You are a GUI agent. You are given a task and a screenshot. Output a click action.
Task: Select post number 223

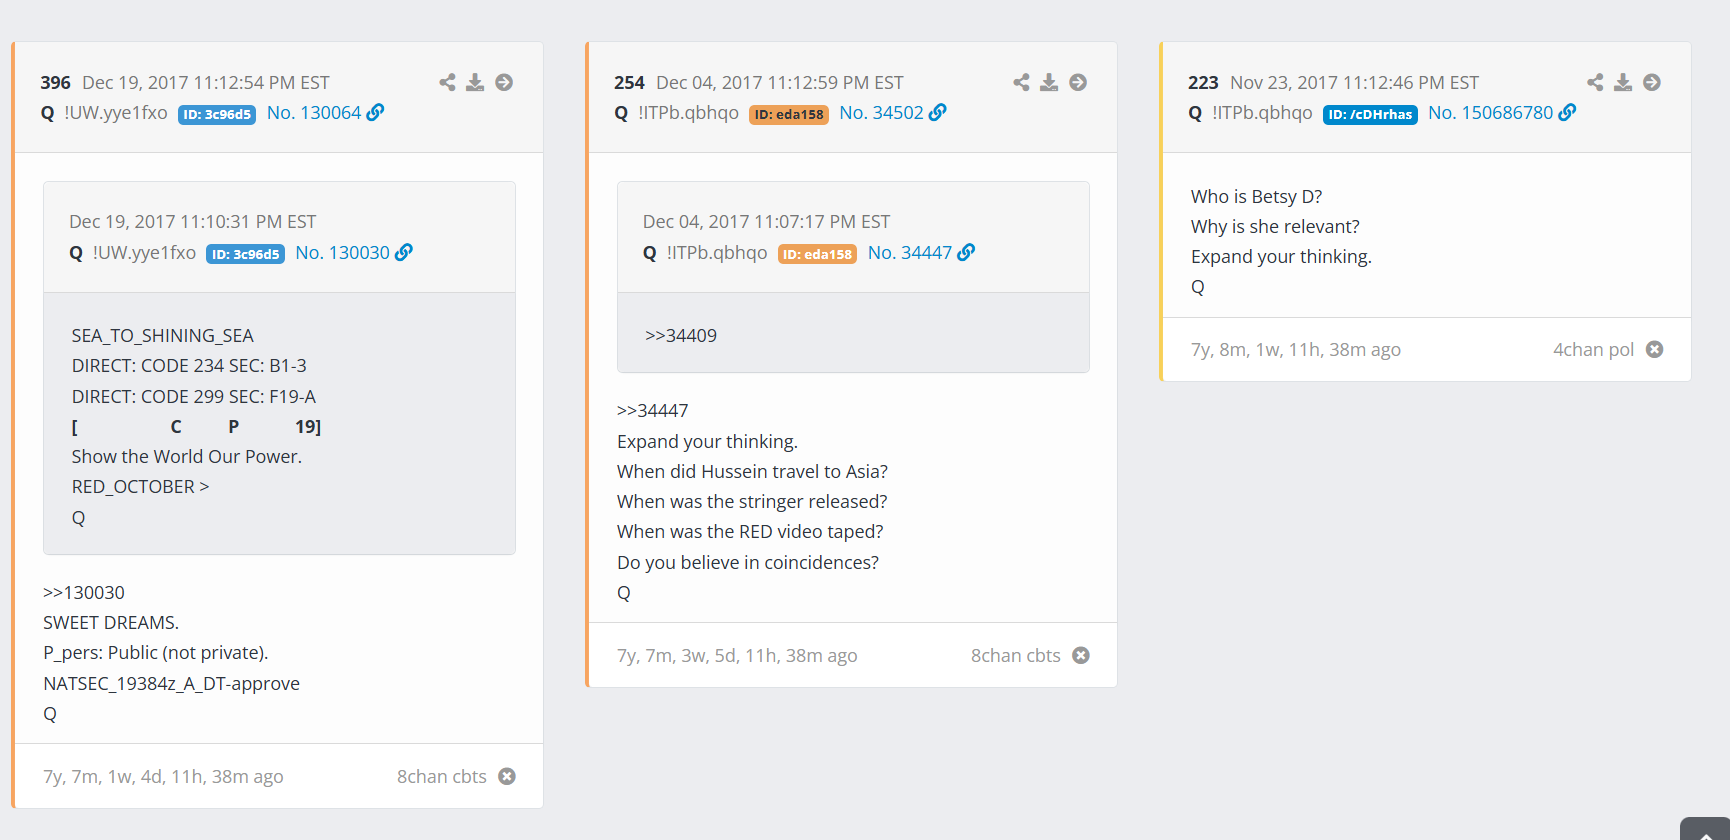(1203, 83)
